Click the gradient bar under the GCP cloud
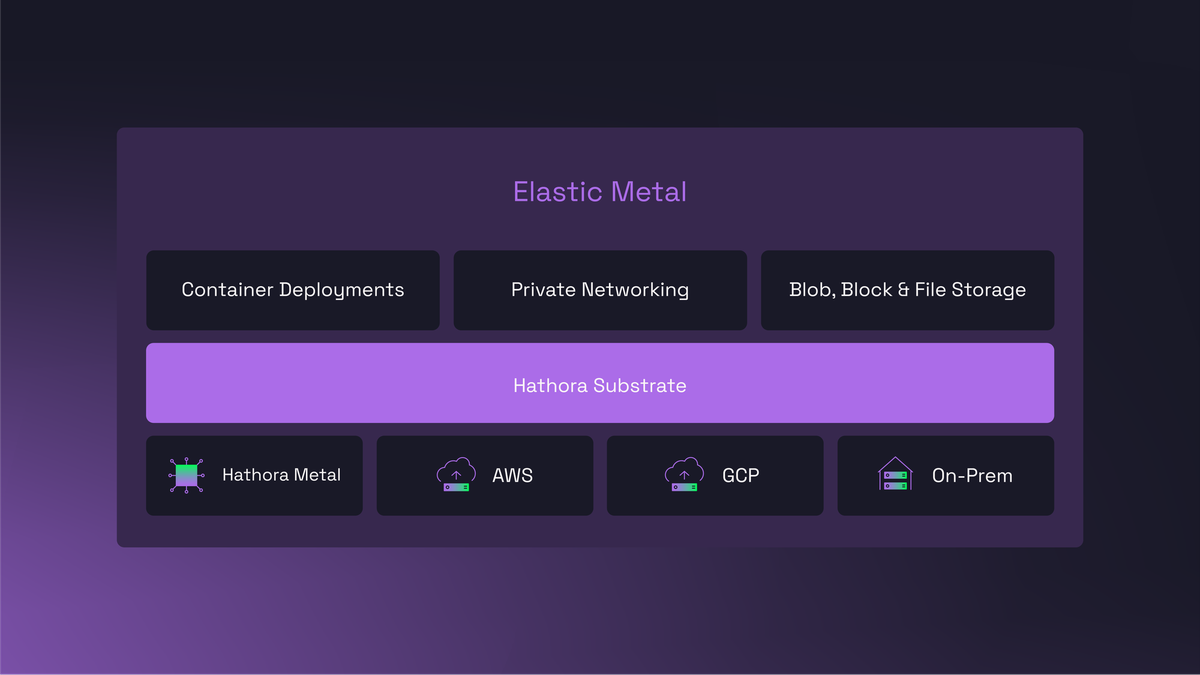 [684, 486]
